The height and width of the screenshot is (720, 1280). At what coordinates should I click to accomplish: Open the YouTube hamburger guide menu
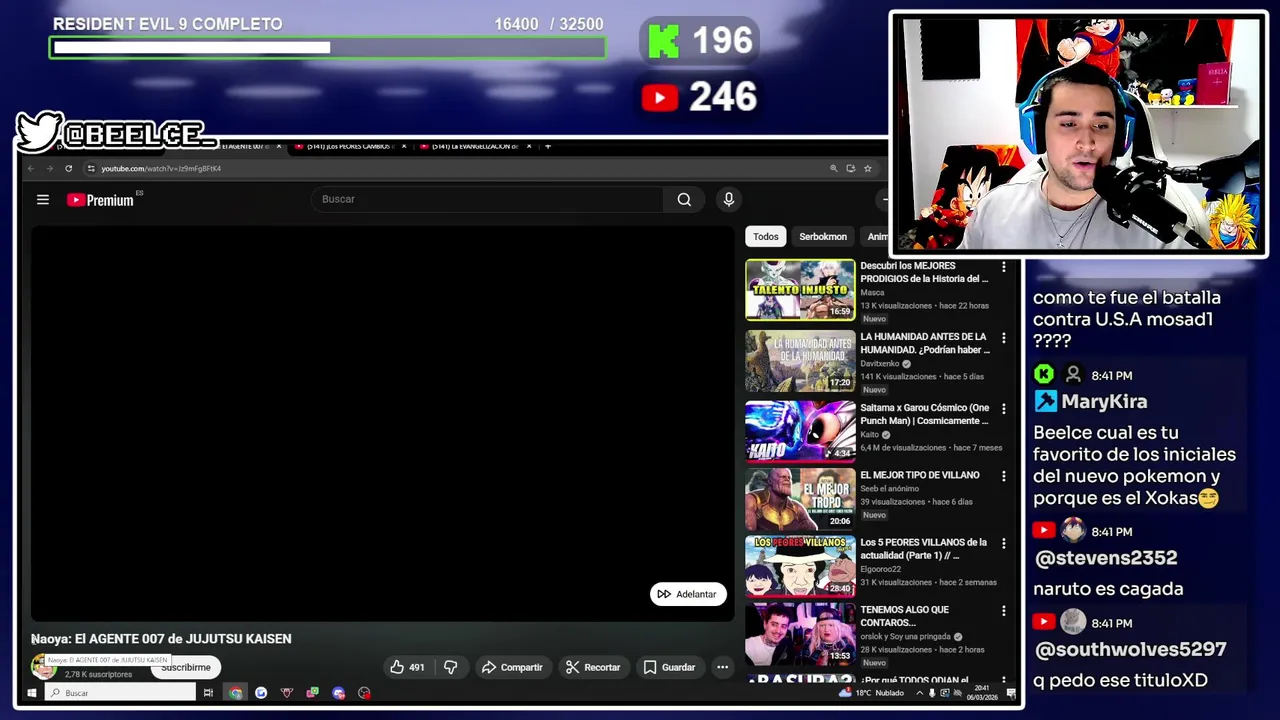43,200
